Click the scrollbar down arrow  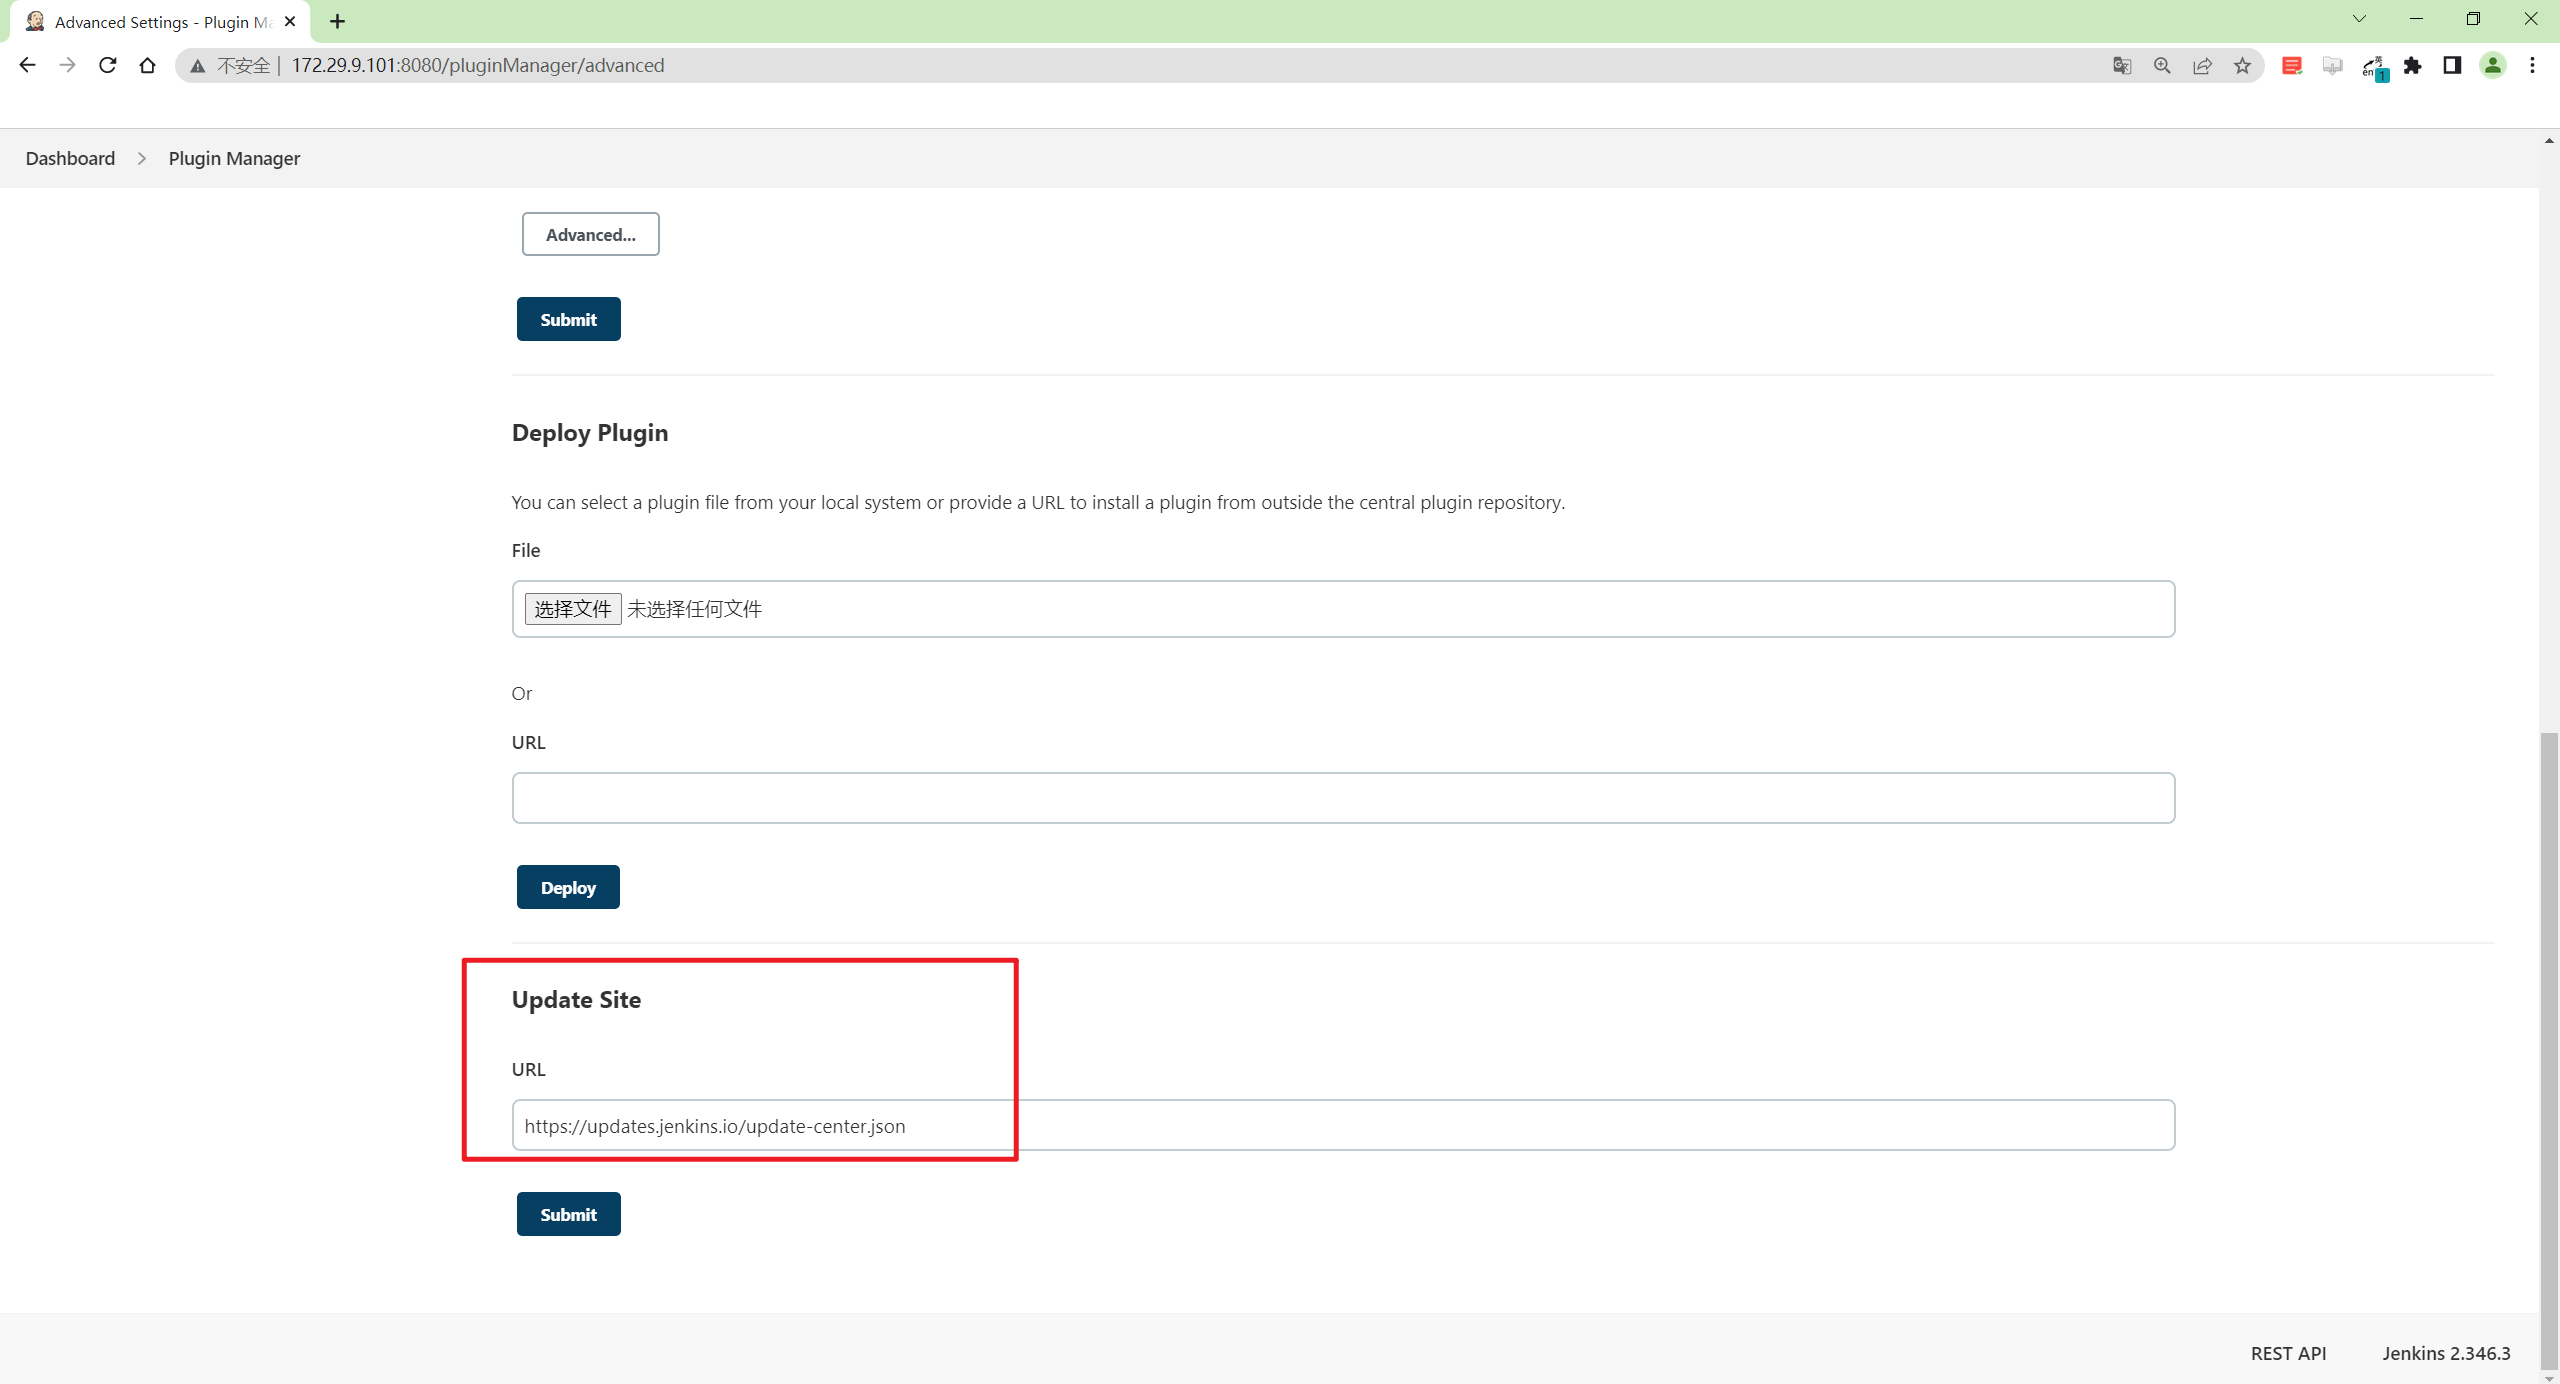click(2549, 1377)
